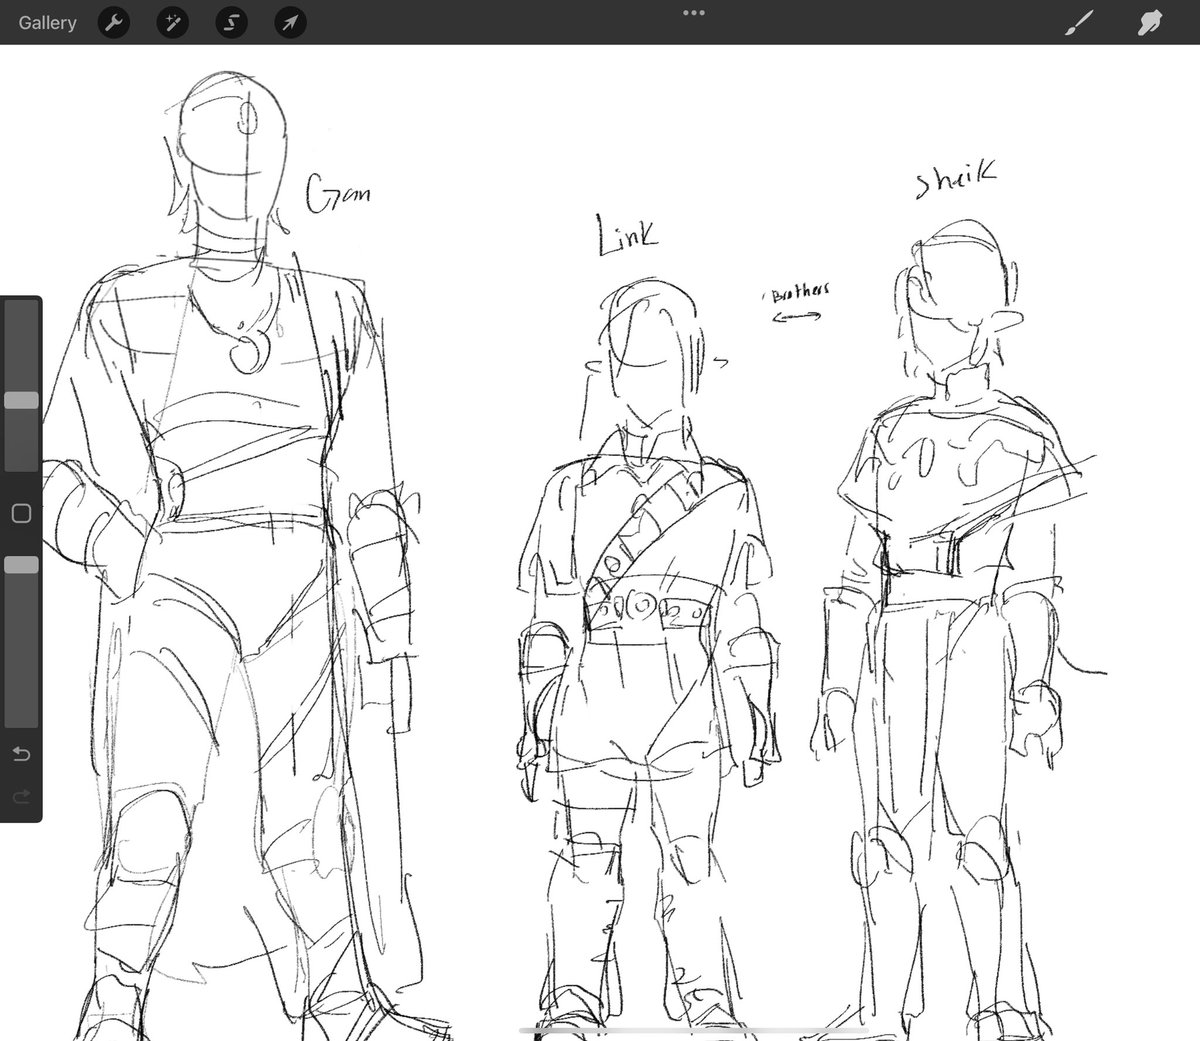1200x1041 pixels.
Task: Click the brush size slider handle
Action: click(21, 400)
